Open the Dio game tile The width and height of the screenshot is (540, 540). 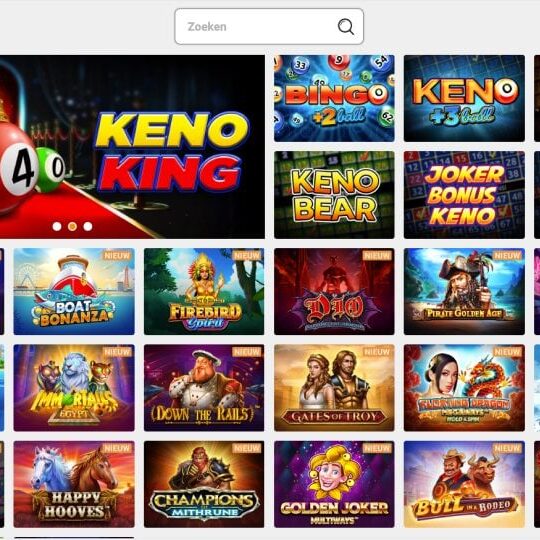(334, 291)
